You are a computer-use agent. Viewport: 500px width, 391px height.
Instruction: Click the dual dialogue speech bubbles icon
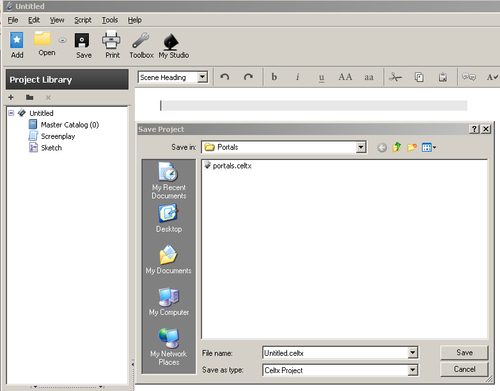click(x=469, y=77)
